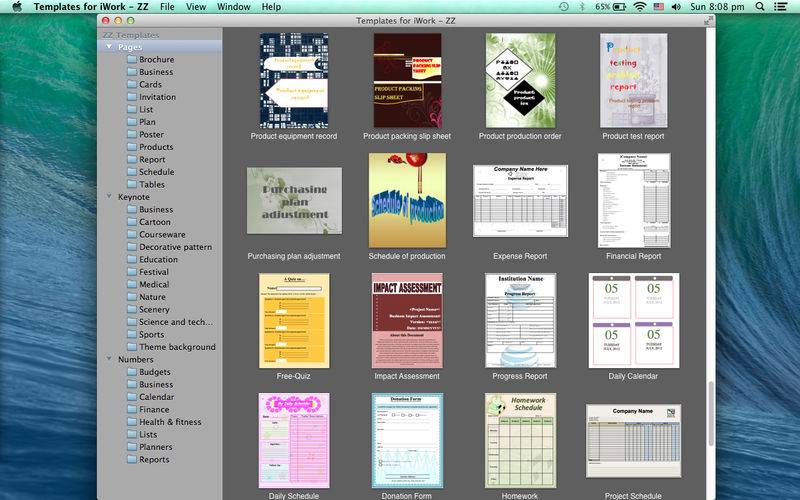Open the Progress Report template

tap(520, 320)
